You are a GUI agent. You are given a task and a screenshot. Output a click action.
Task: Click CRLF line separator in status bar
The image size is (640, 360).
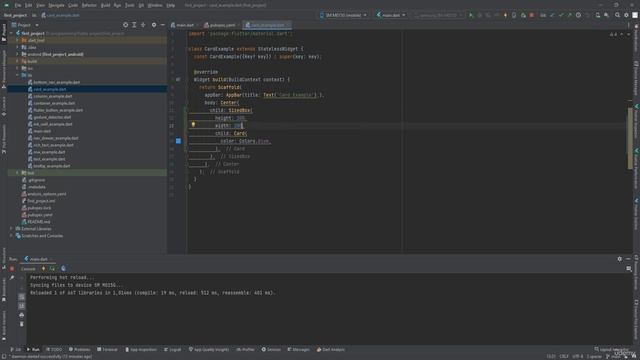pos(564,356)
